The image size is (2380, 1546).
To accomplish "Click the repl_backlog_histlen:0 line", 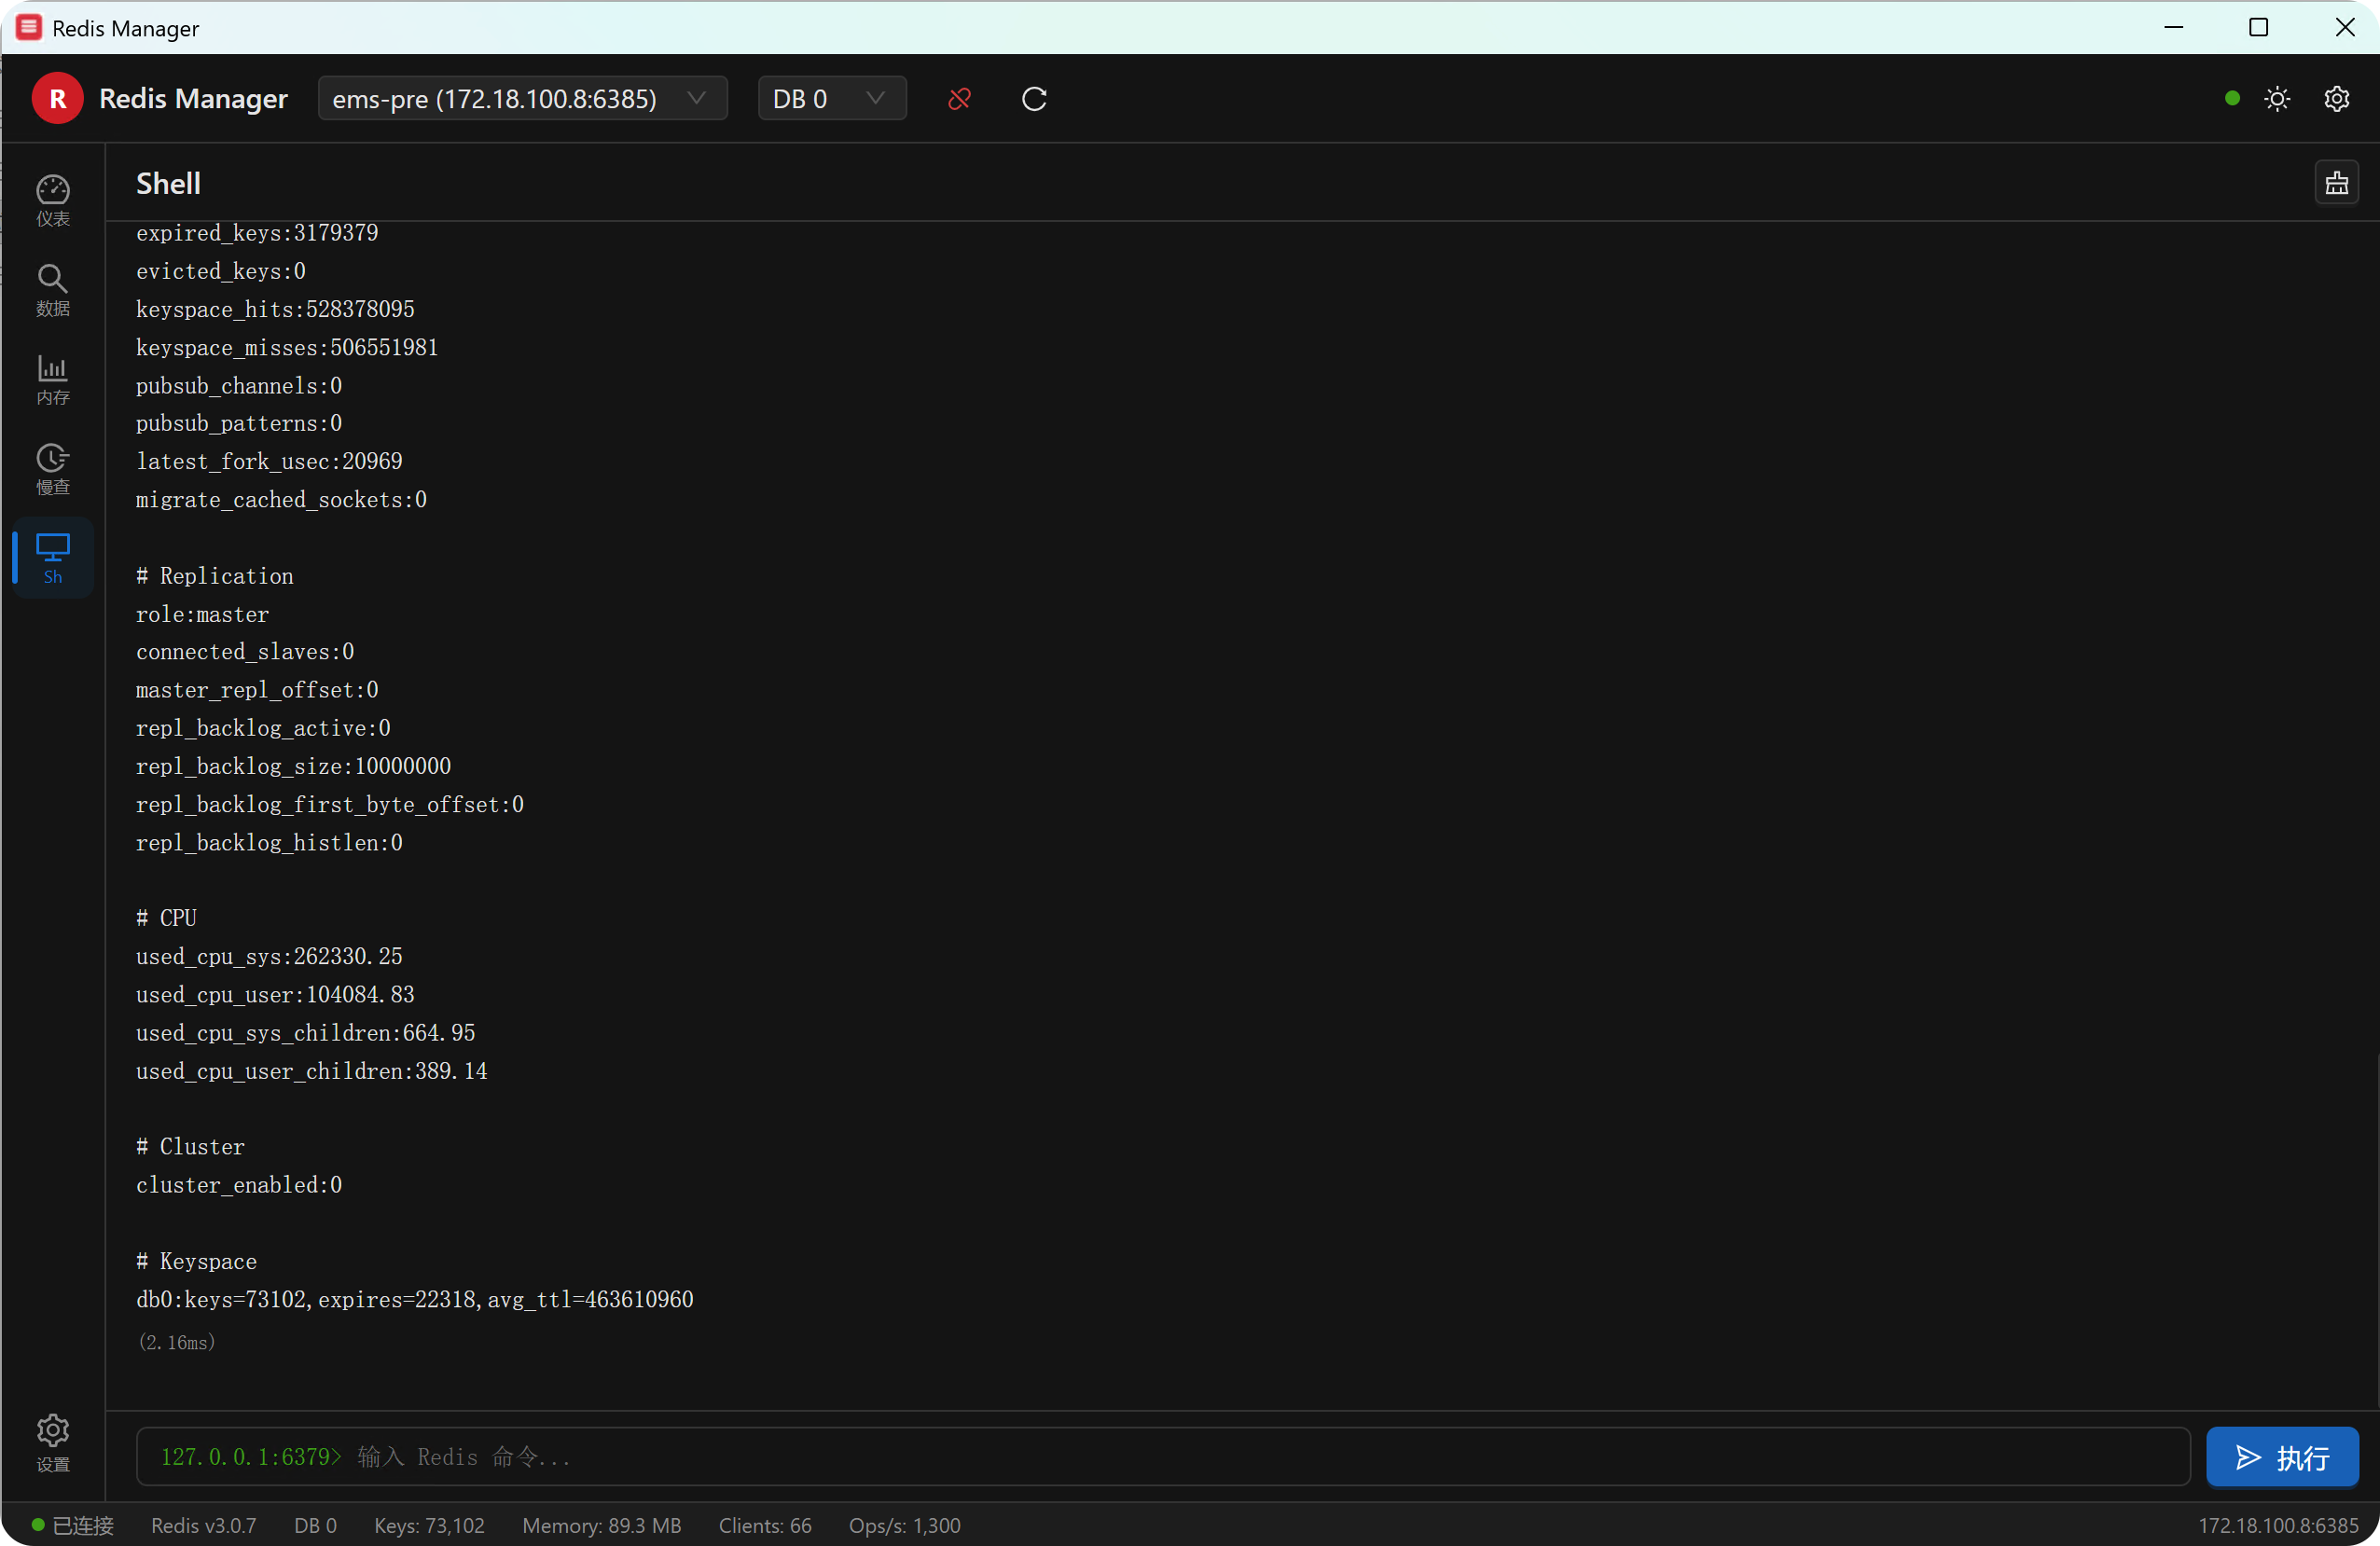I will (269, 843).
